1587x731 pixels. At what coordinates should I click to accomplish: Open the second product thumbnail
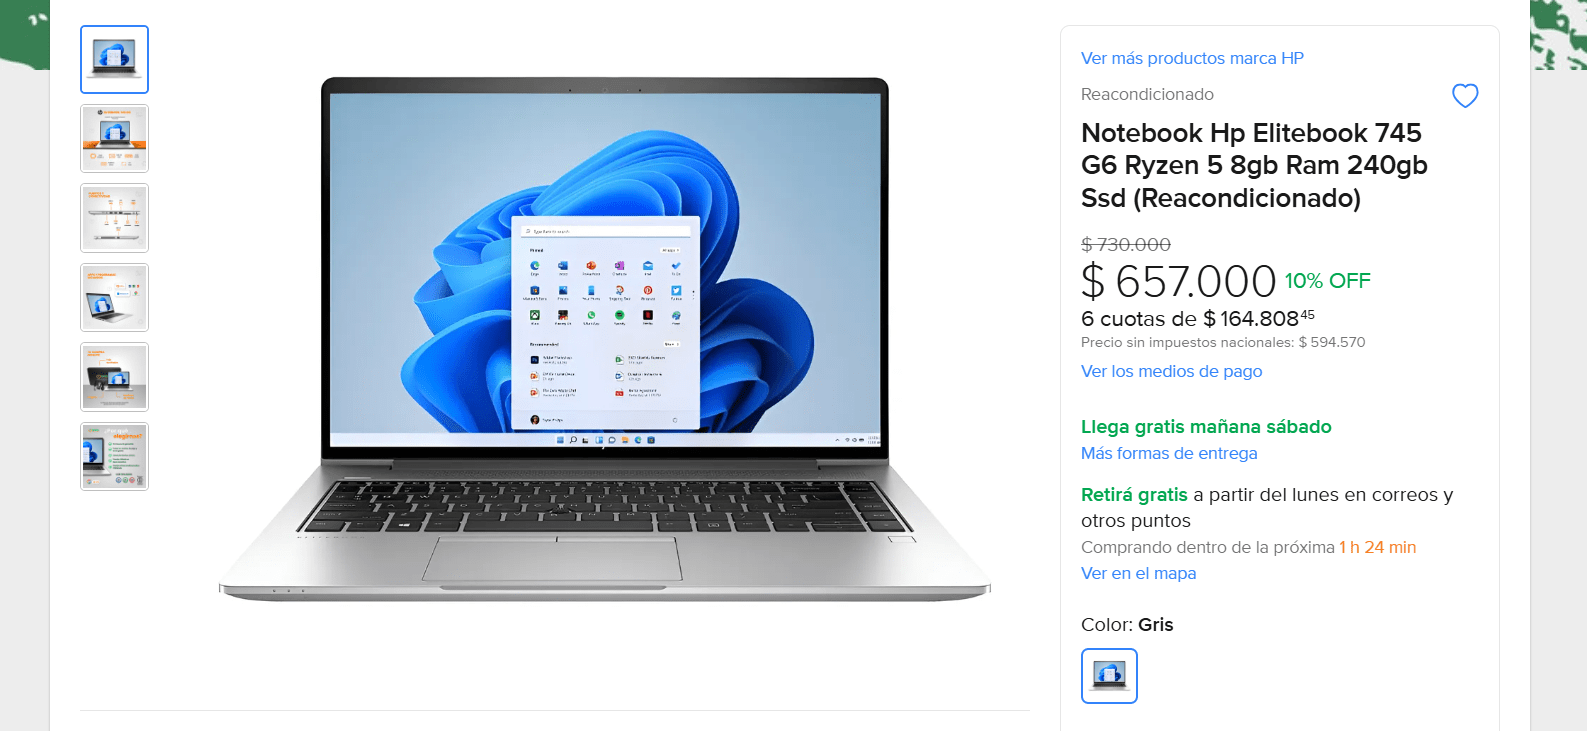(x=114, y=139)
